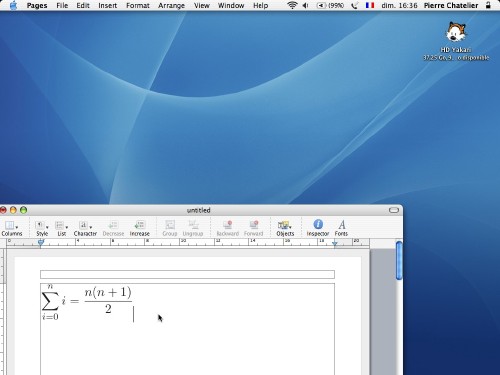Open the Insert menu
The width and height of the screenshot is (500, 375).
click(107, 5)
